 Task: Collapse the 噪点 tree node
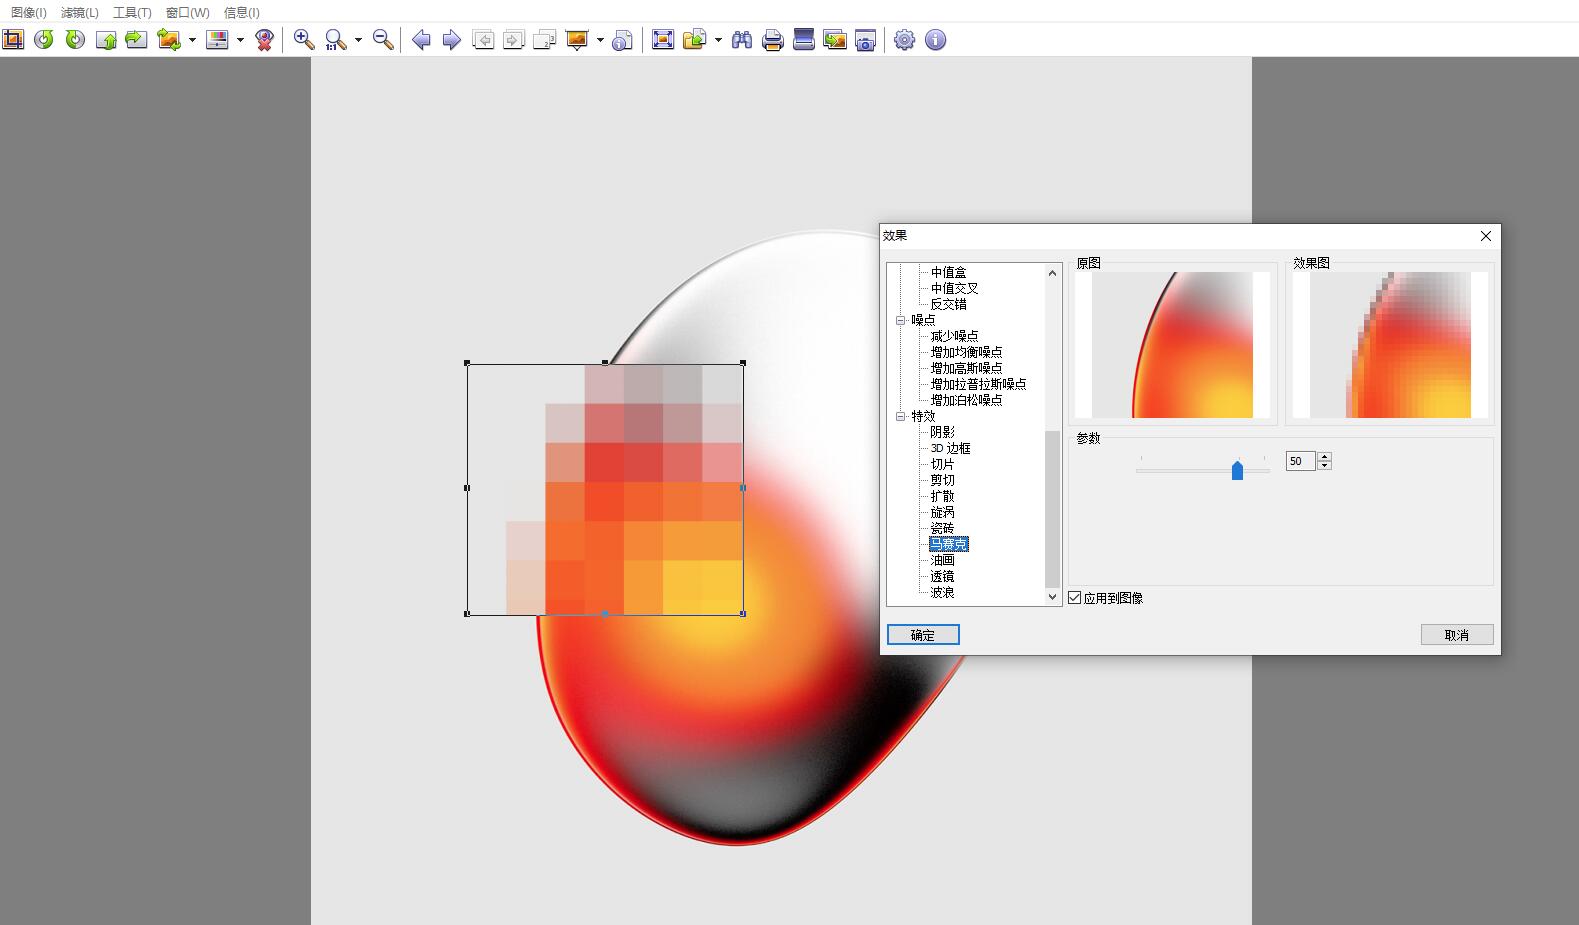[x=900, y=320]
